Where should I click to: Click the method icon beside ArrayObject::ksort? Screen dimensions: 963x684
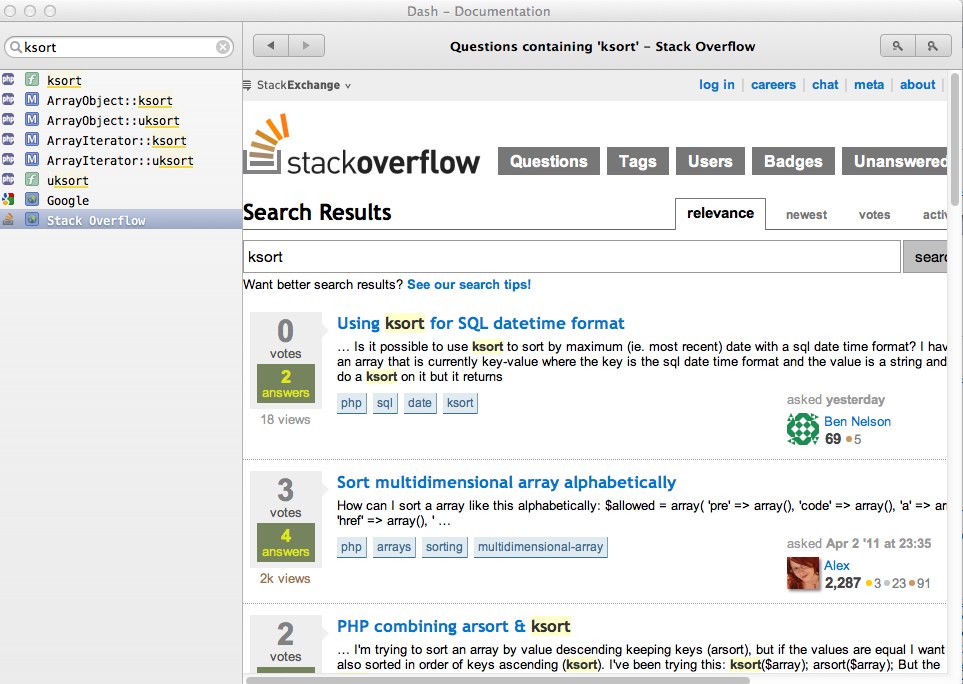[32, 99]
